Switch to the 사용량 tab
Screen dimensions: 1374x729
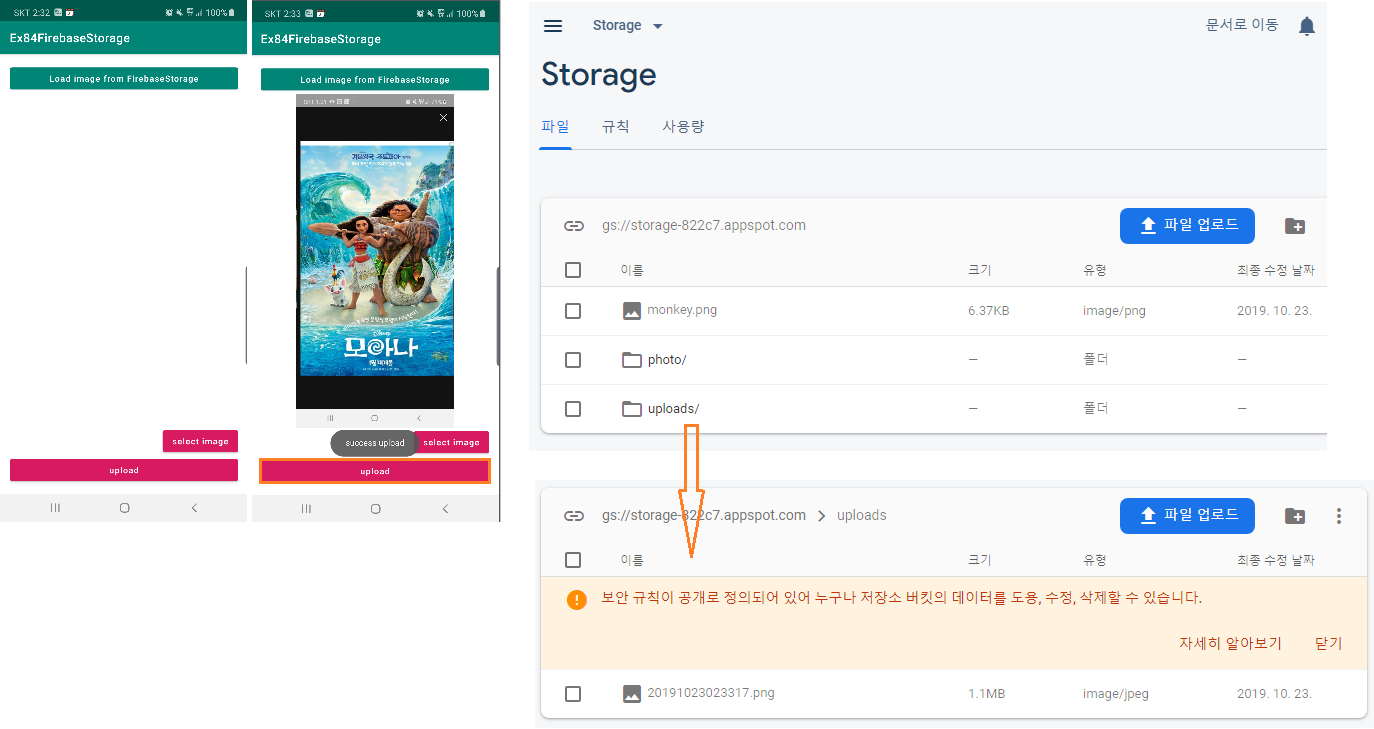(x=683, y=127)
